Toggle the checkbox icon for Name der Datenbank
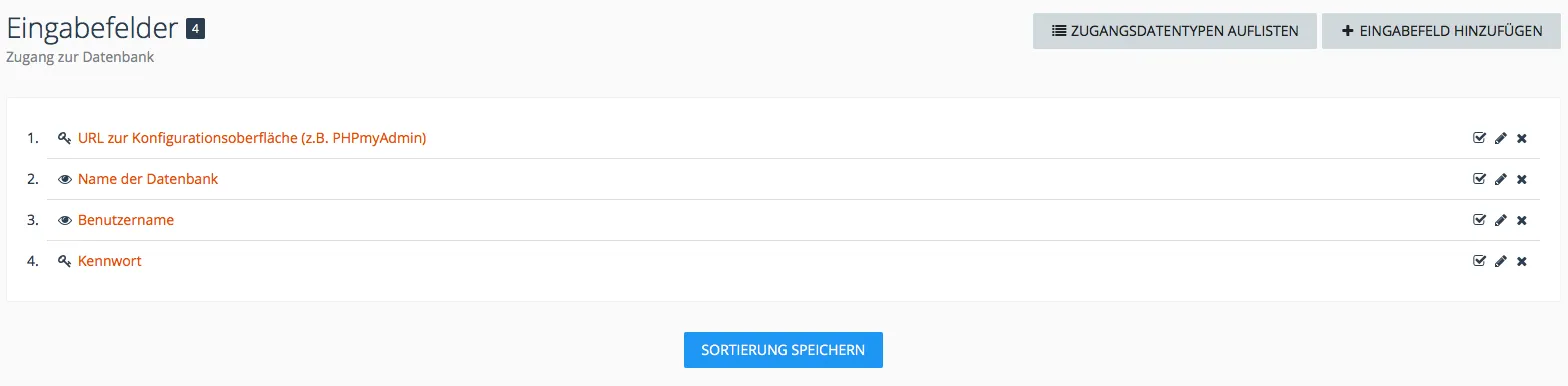The image size is (1568, 386). tap(1480, 179)
